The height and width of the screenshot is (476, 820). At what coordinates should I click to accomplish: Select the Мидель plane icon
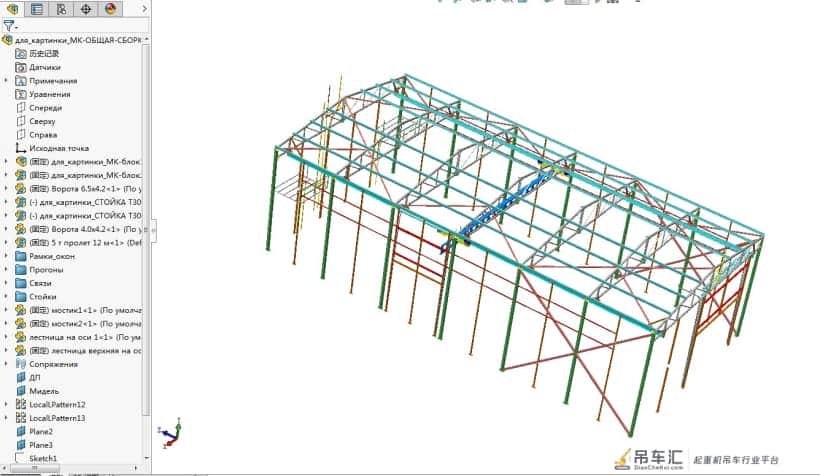(21, 391)
